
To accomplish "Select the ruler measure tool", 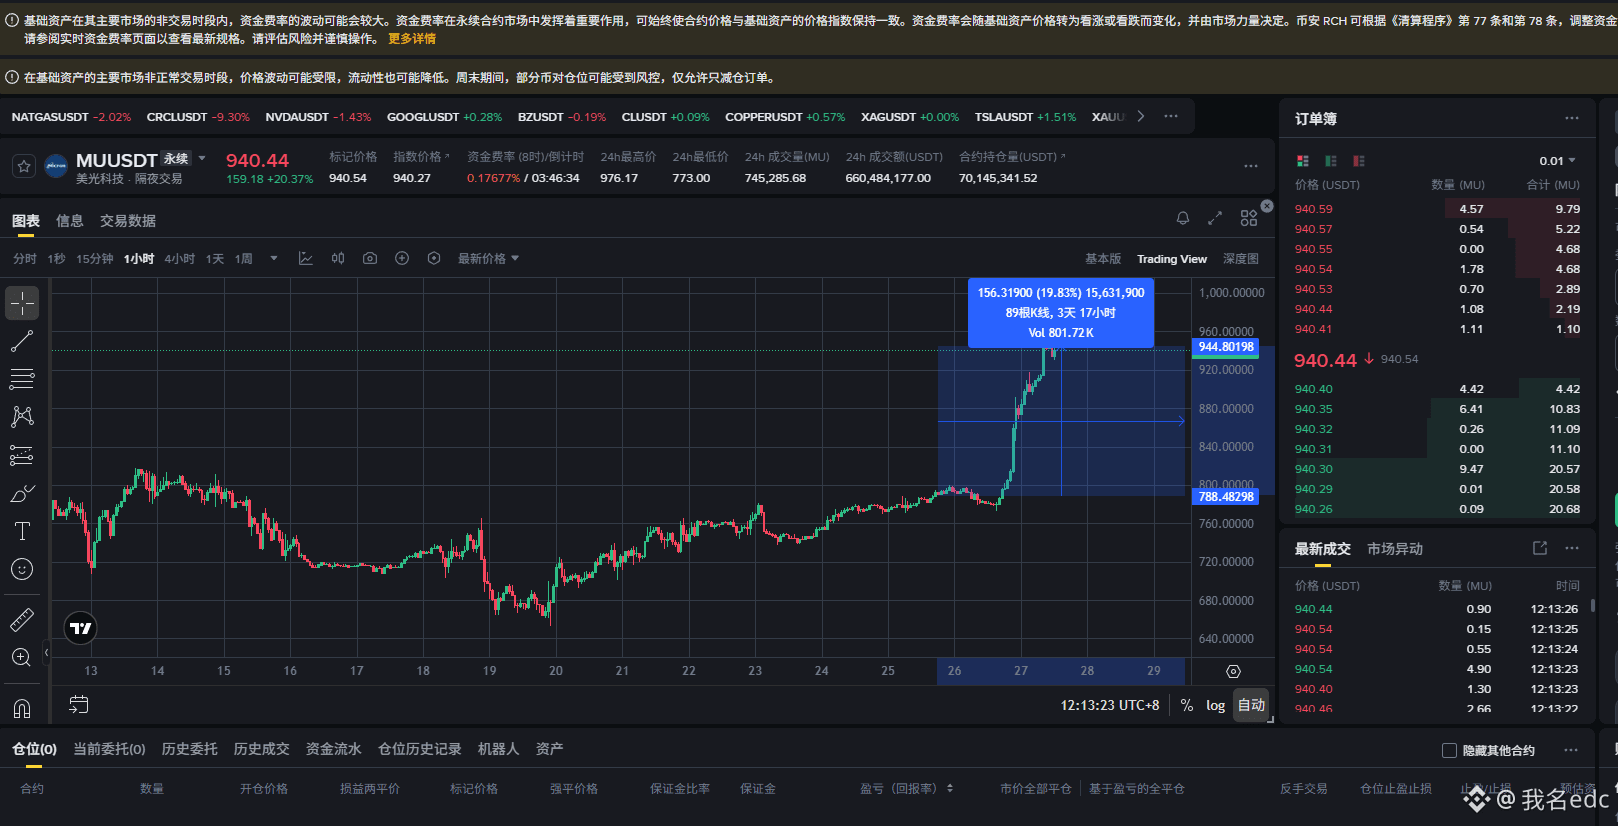I will [22, 620].
